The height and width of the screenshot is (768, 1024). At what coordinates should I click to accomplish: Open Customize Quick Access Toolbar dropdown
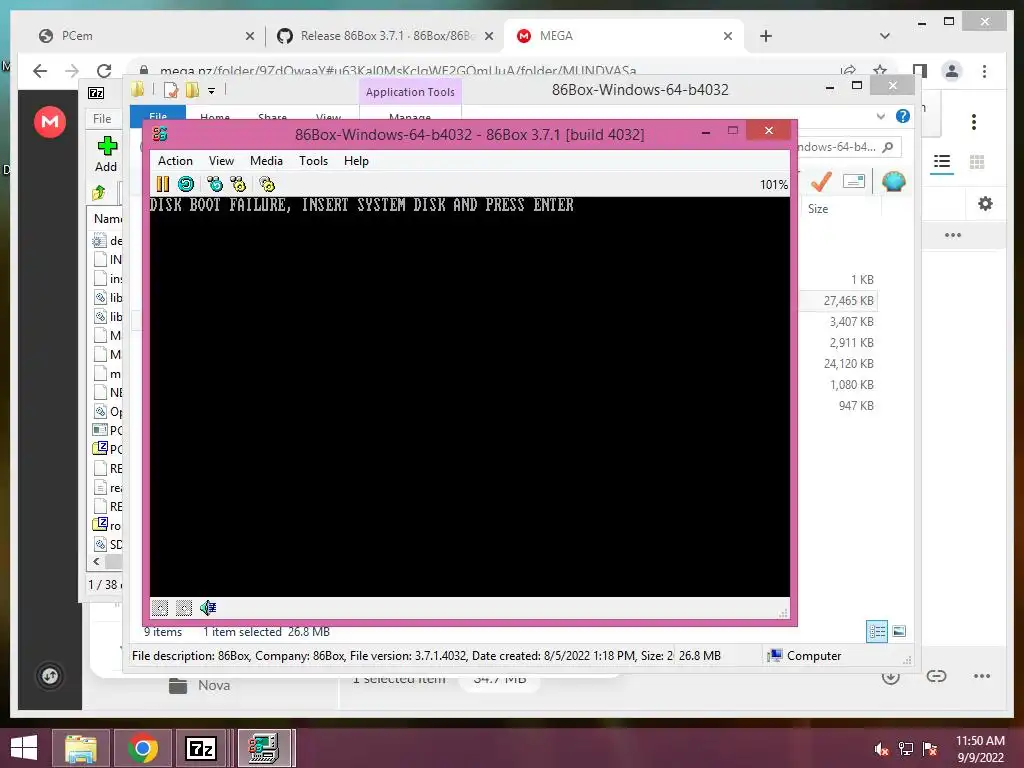(212, 91)
